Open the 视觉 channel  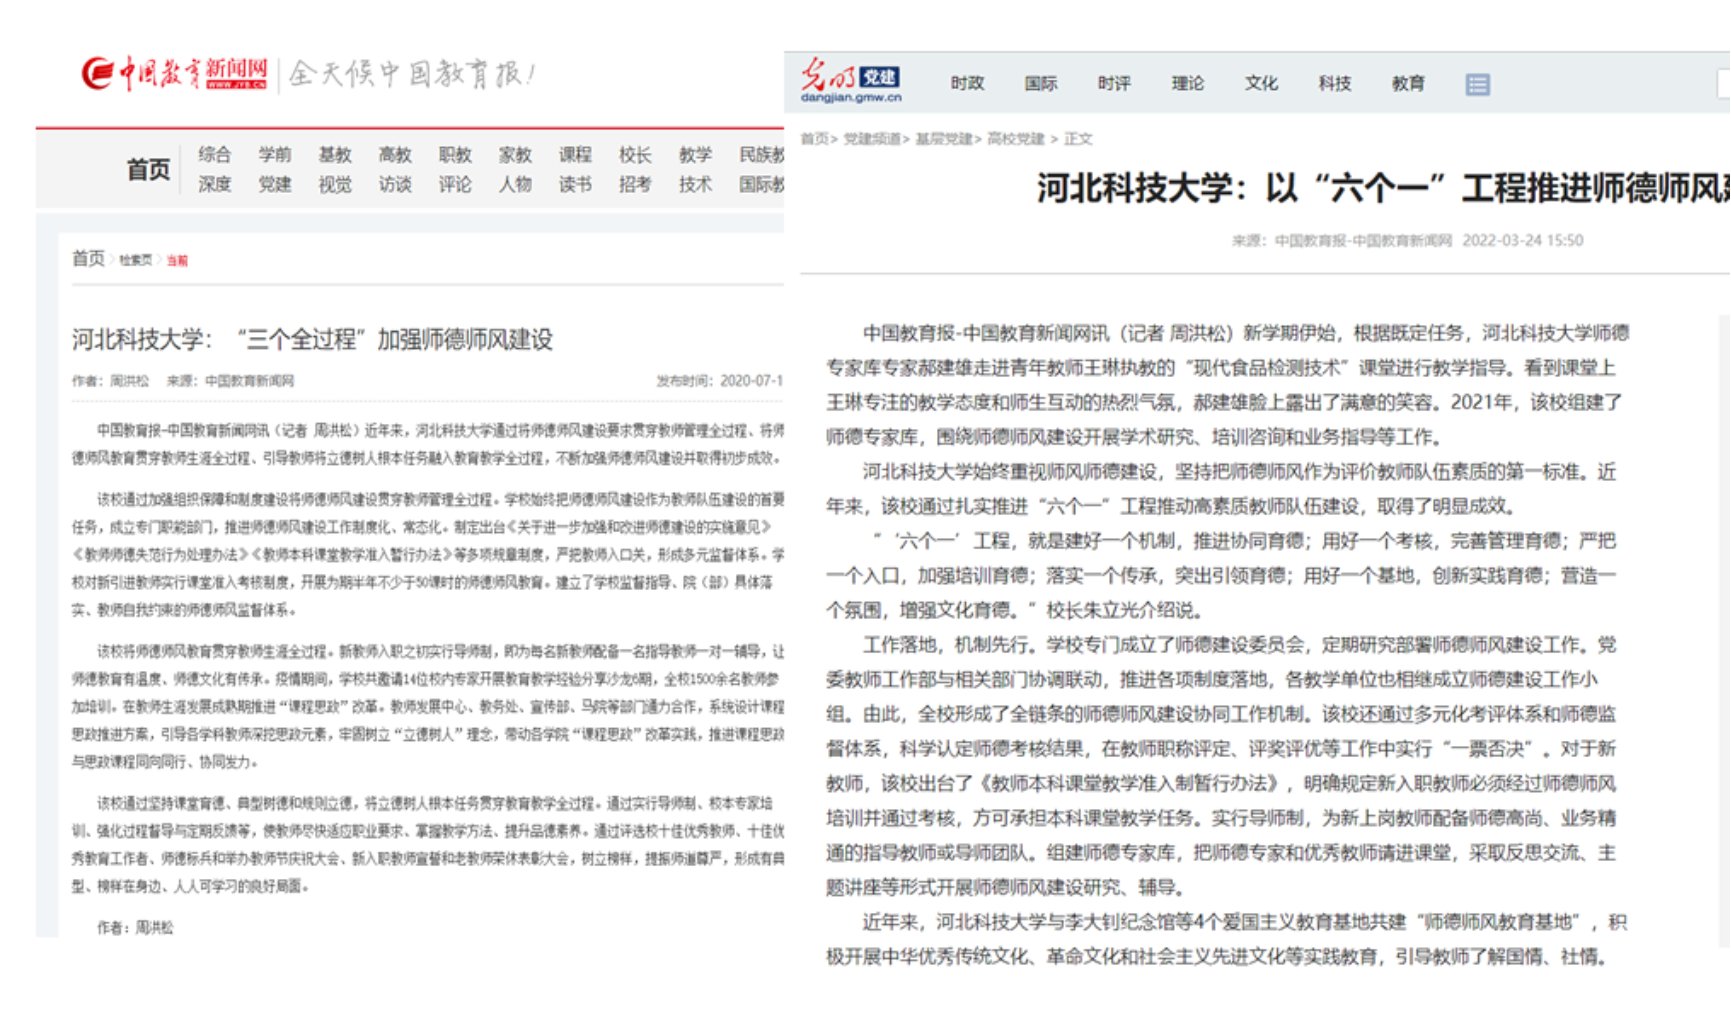point(335,184)
